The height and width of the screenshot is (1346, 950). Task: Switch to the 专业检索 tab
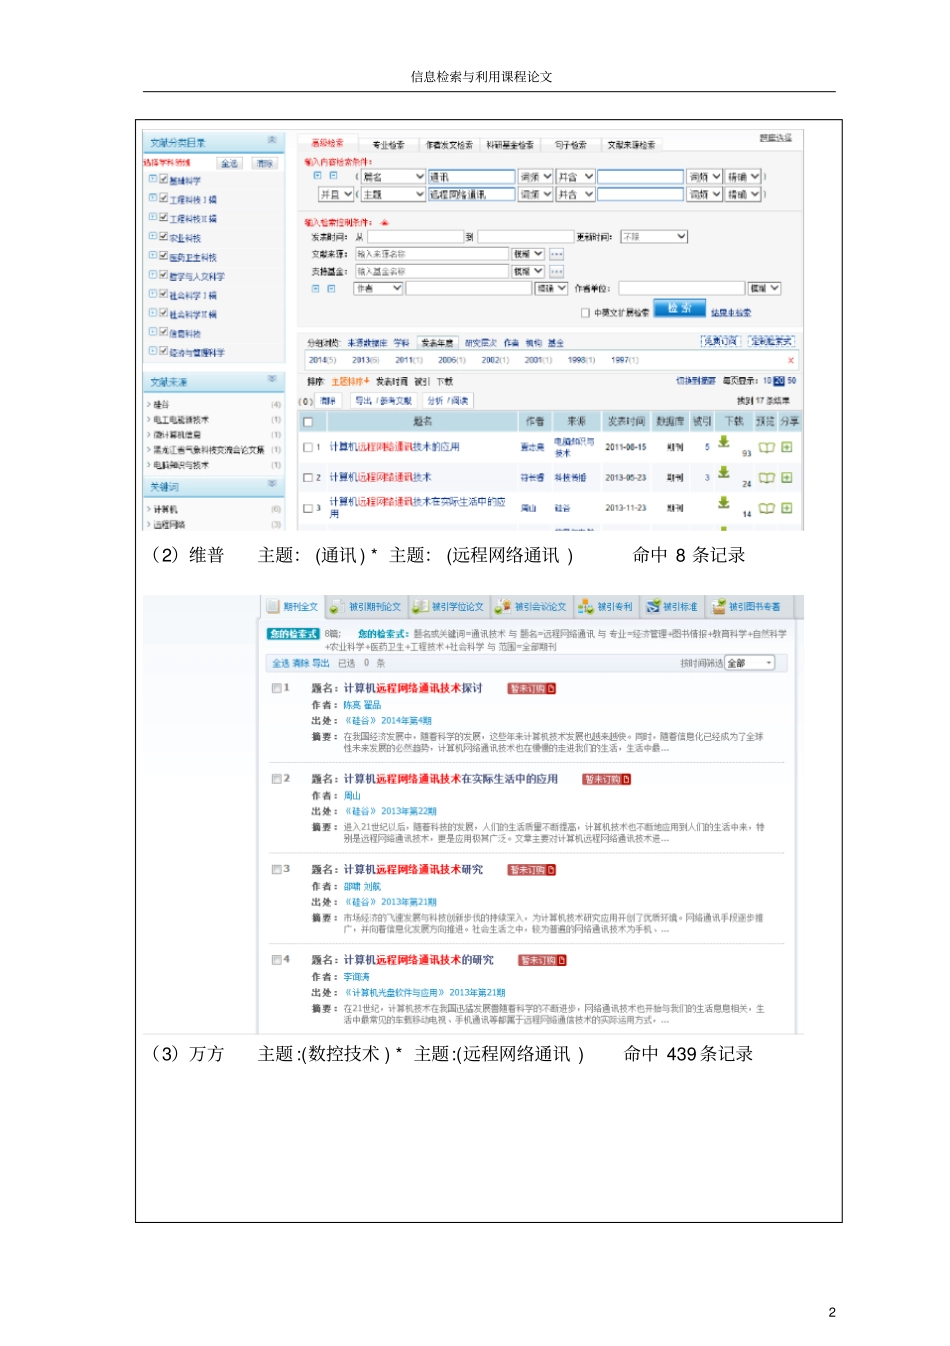pos(388,145)
